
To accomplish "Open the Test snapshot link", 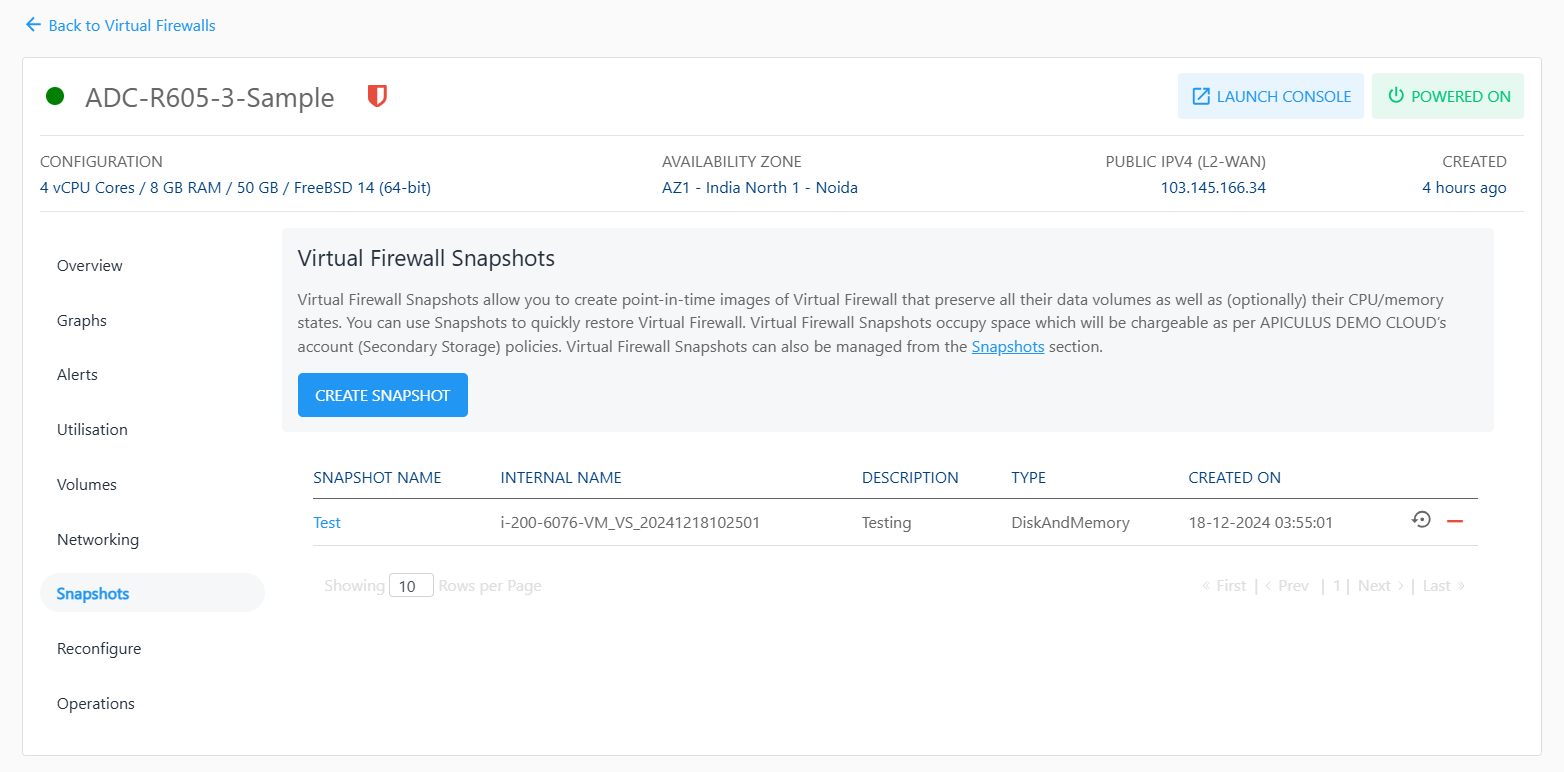I will [327, 522].
